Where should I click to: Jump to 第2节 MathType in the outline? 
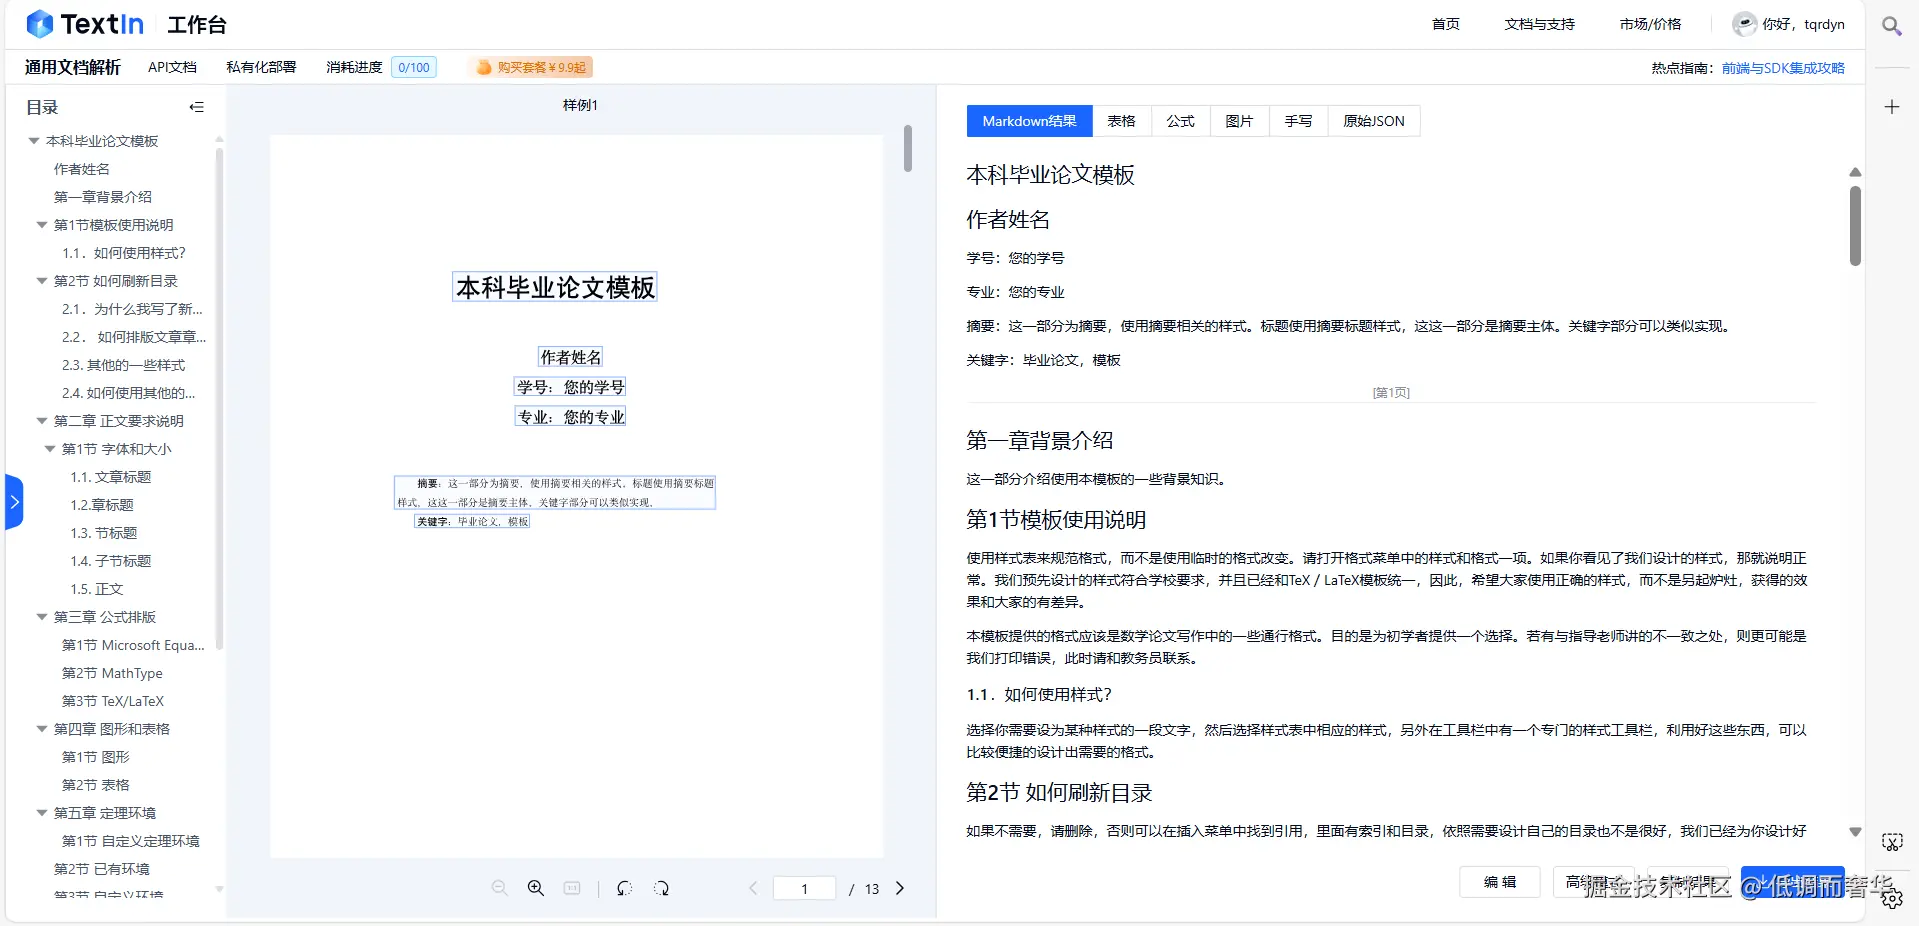click(112, 673)
